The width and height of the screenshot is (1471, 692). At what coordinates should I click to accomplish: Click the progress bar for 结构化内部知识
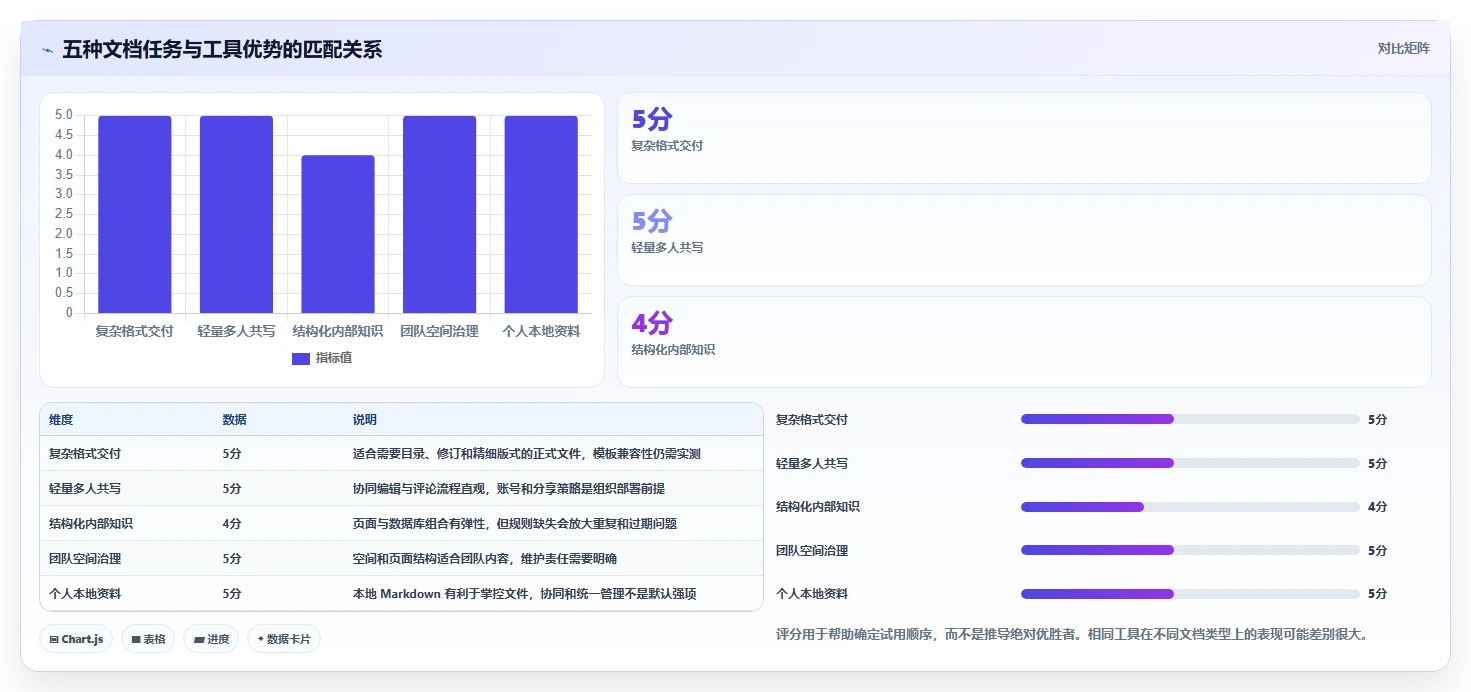click(x=1190, y=507)
